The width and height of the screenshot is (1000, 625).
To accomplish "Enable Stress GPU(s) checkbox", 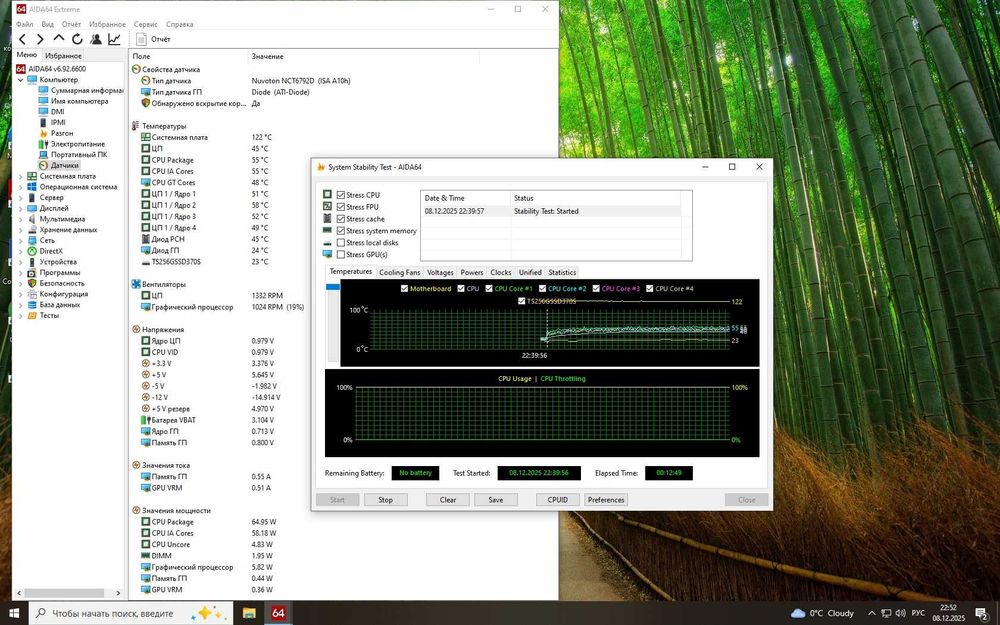I will pos(341,254).
